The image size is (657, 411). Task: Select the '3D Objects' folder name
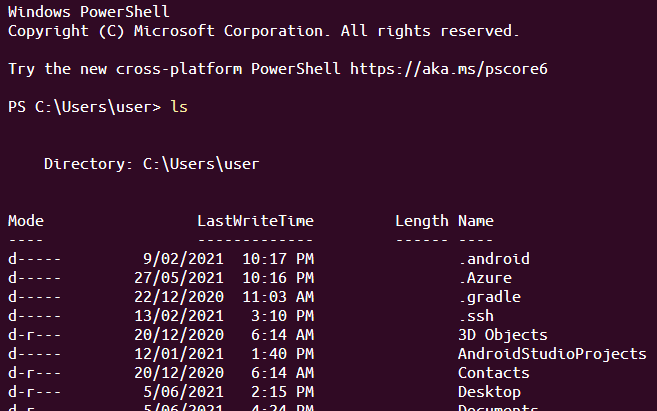click(503, 335)
